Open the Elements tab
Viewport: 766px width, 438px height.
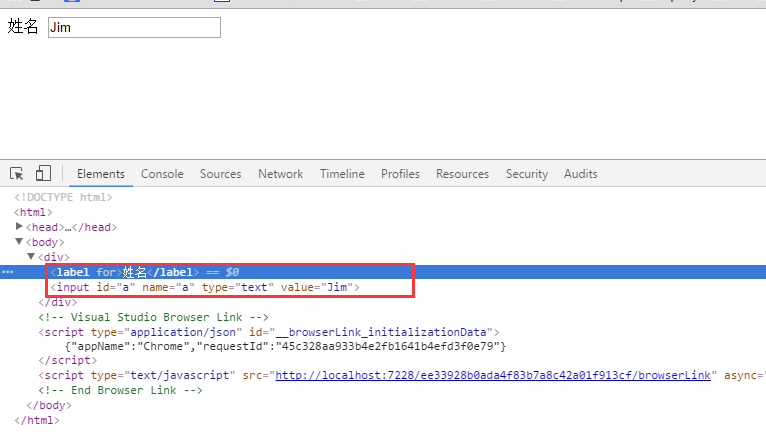coord(101,174)
